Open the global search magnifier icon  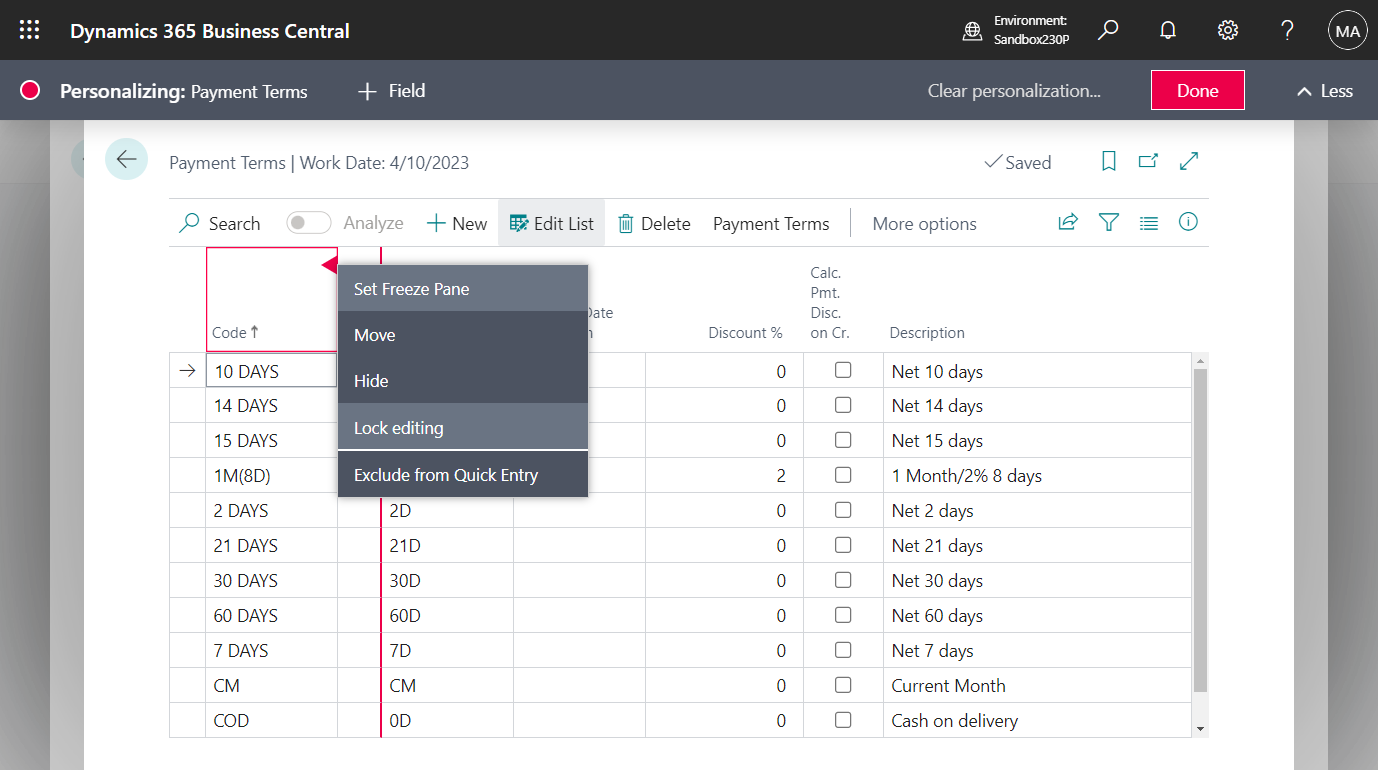1107,30
